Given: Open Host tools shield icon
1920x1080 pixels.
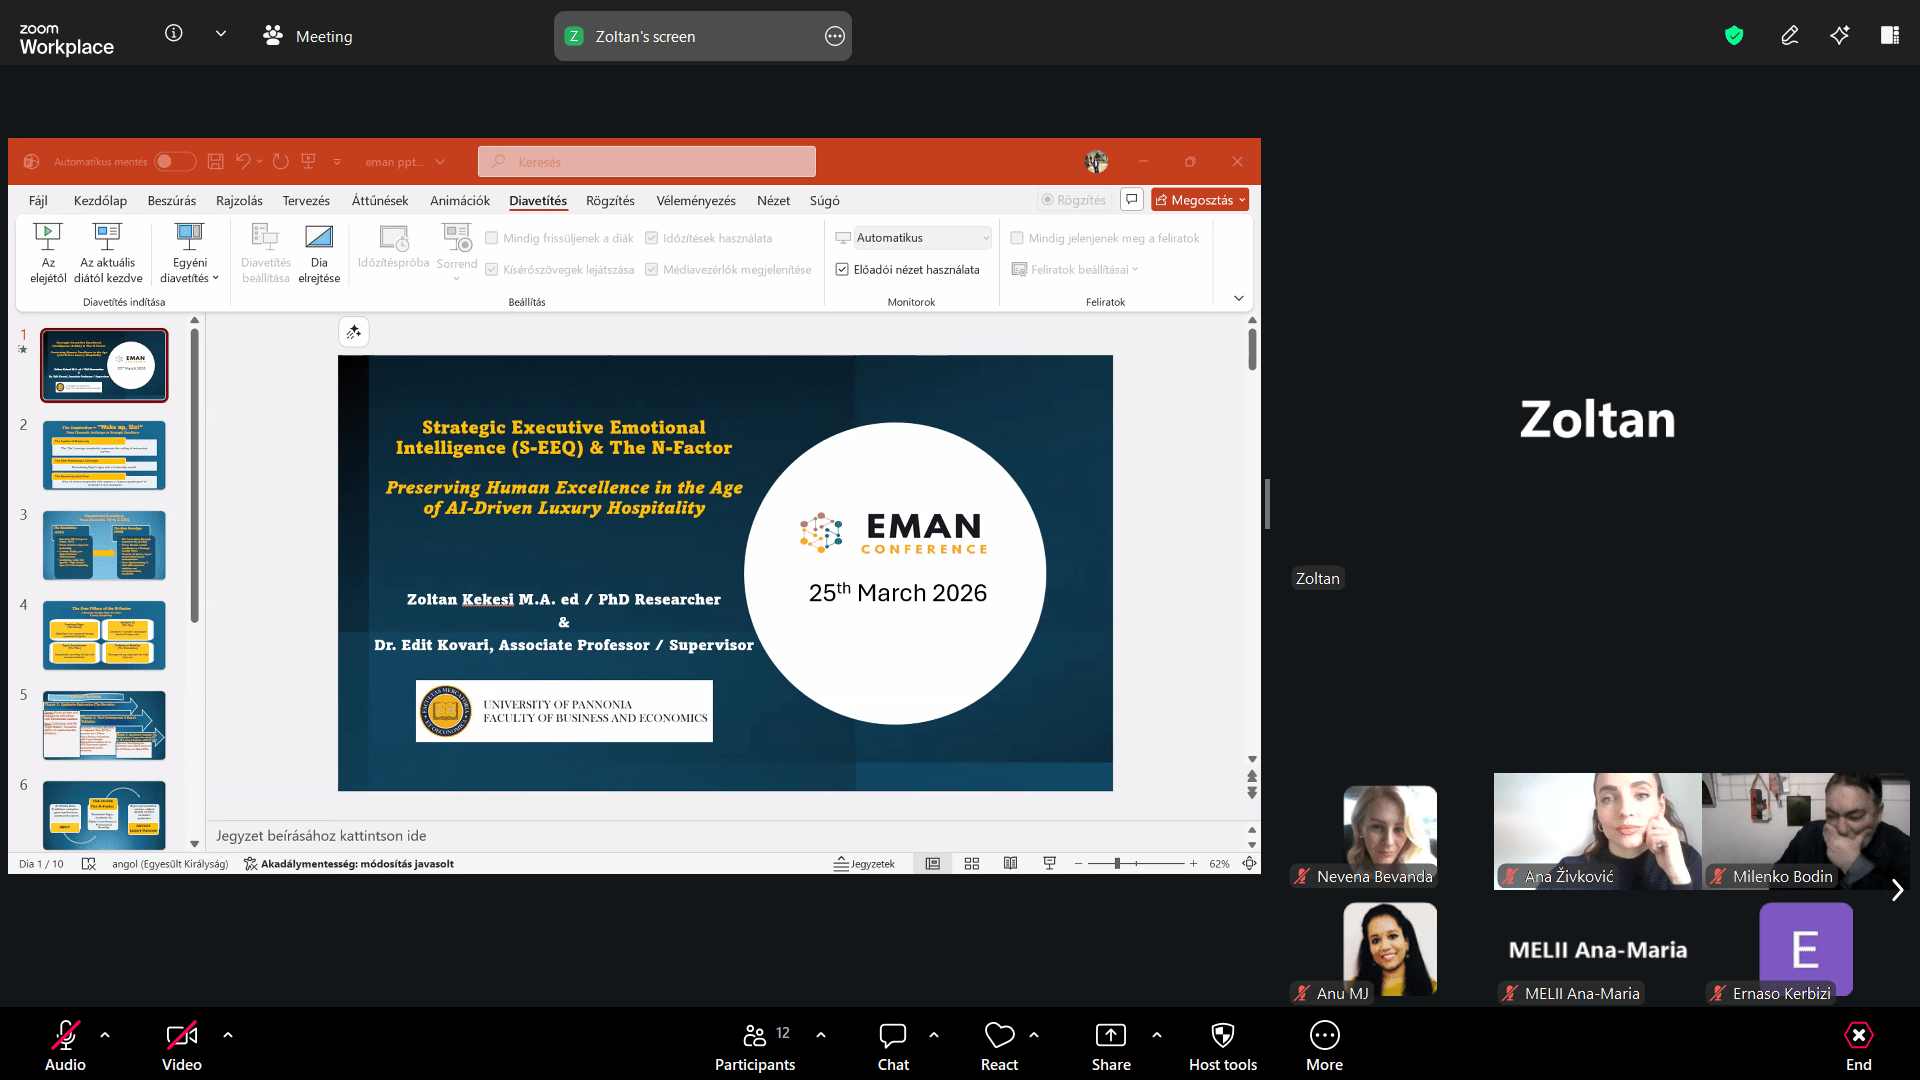Looking at the screenshot, I should [1222, 1035].
